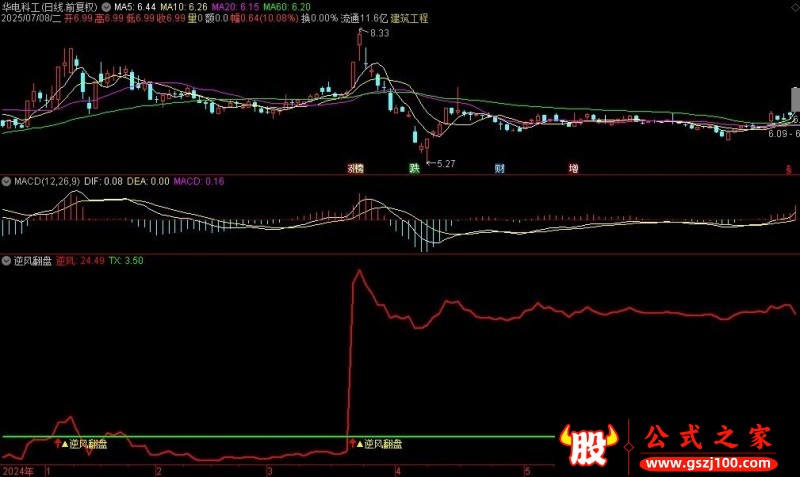Click the turnover rate 换0.00%
The width and height of the screenshot is (800, 477).
click(x=319, y=18)
